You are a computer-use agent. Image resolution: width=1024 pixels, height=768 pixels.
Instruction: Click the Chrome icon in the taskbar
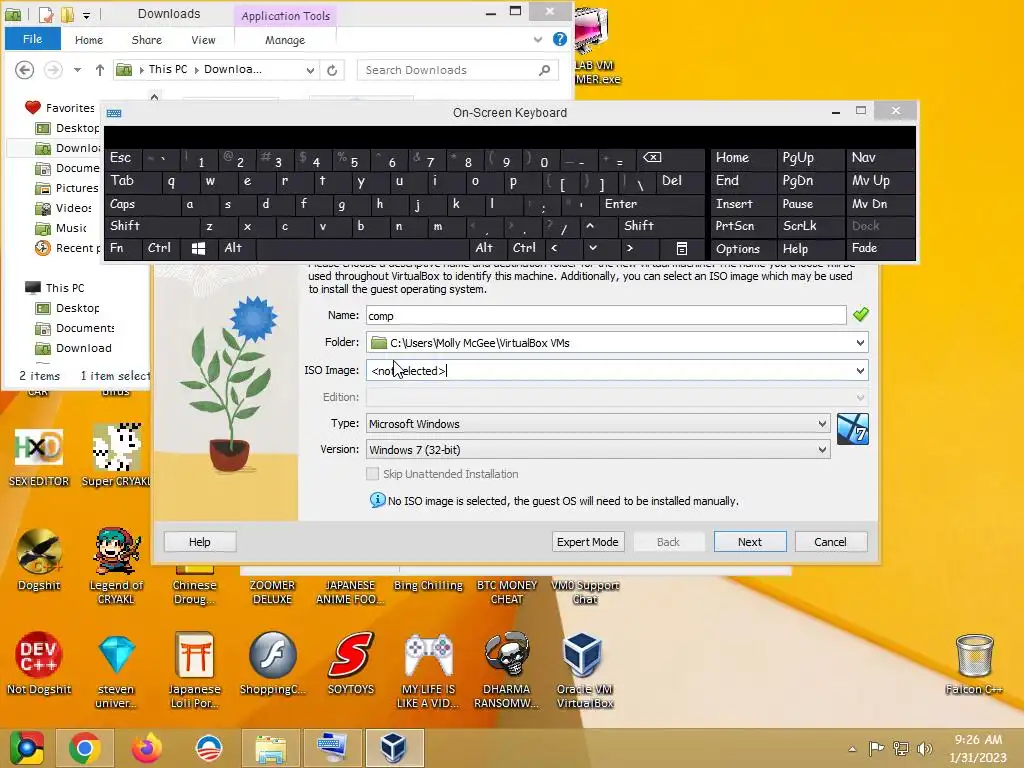pos(84,748)
